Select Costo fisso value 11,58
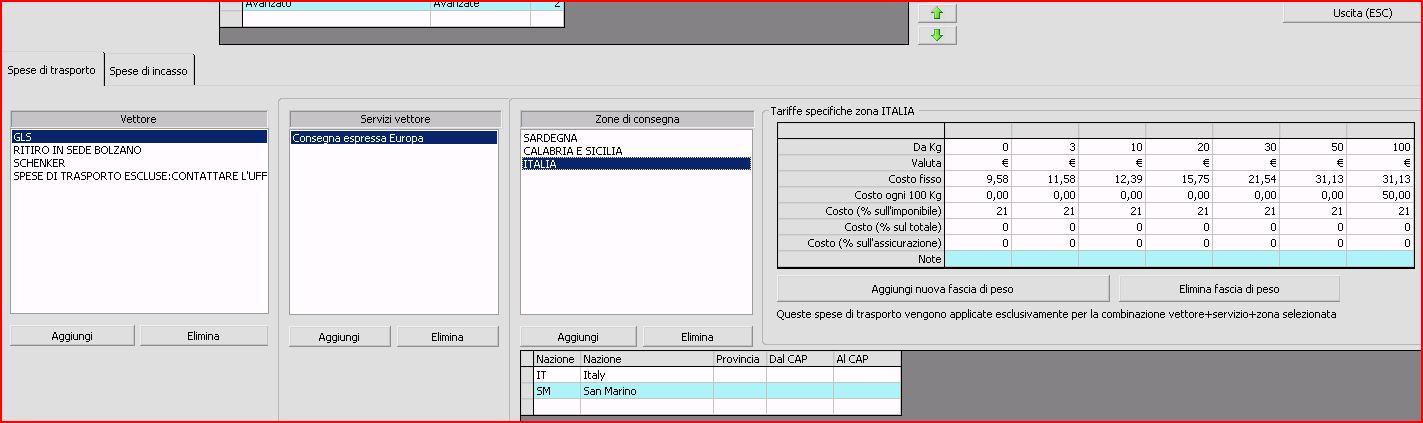1423x423 pixels. point(1045,178)
